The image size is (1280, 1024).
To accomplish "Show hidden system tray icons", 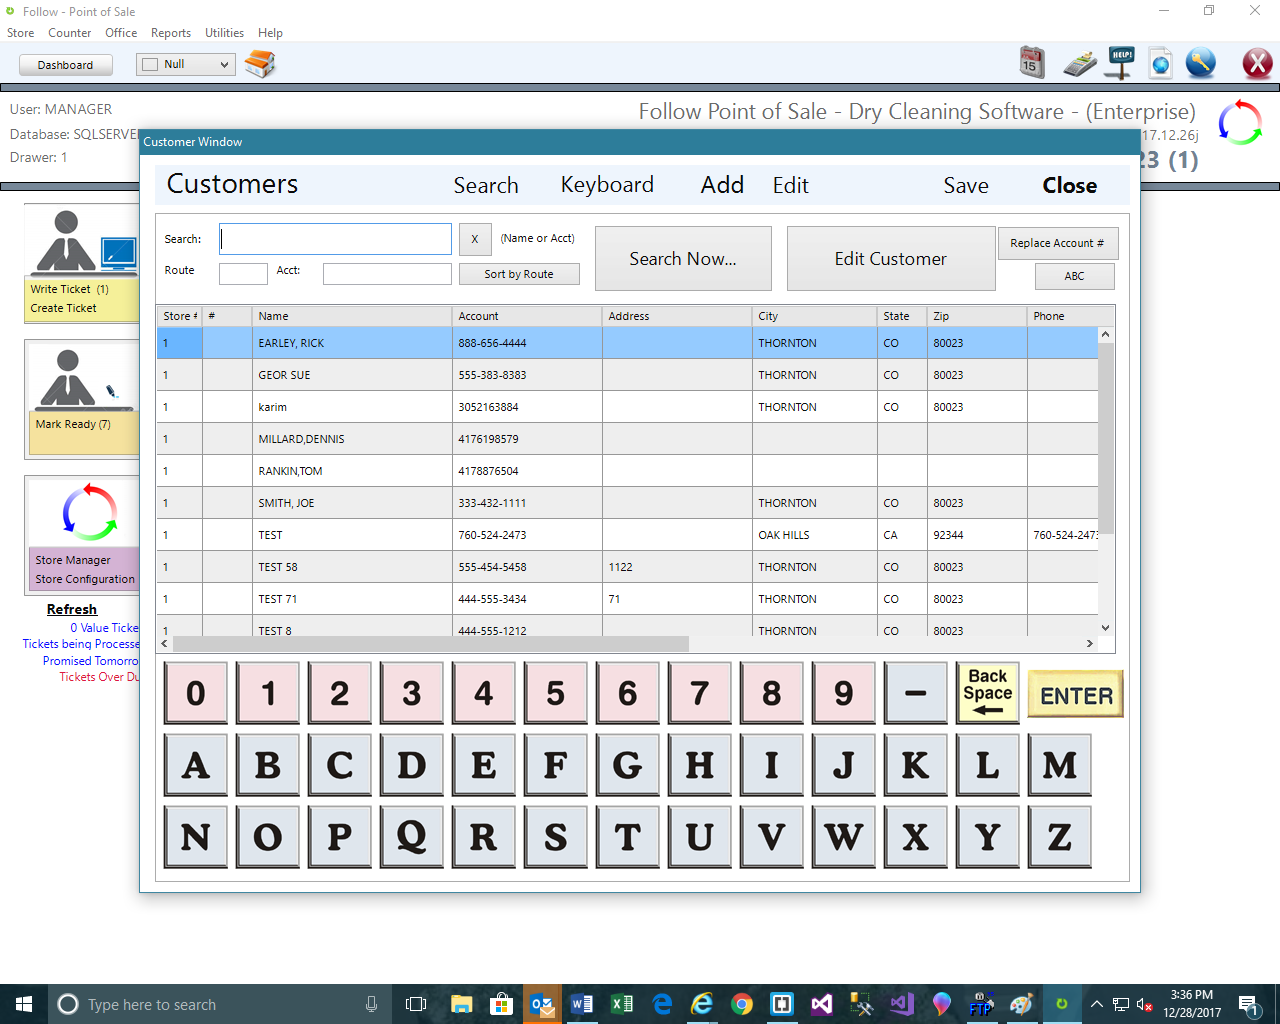I will point(1097,1004).
